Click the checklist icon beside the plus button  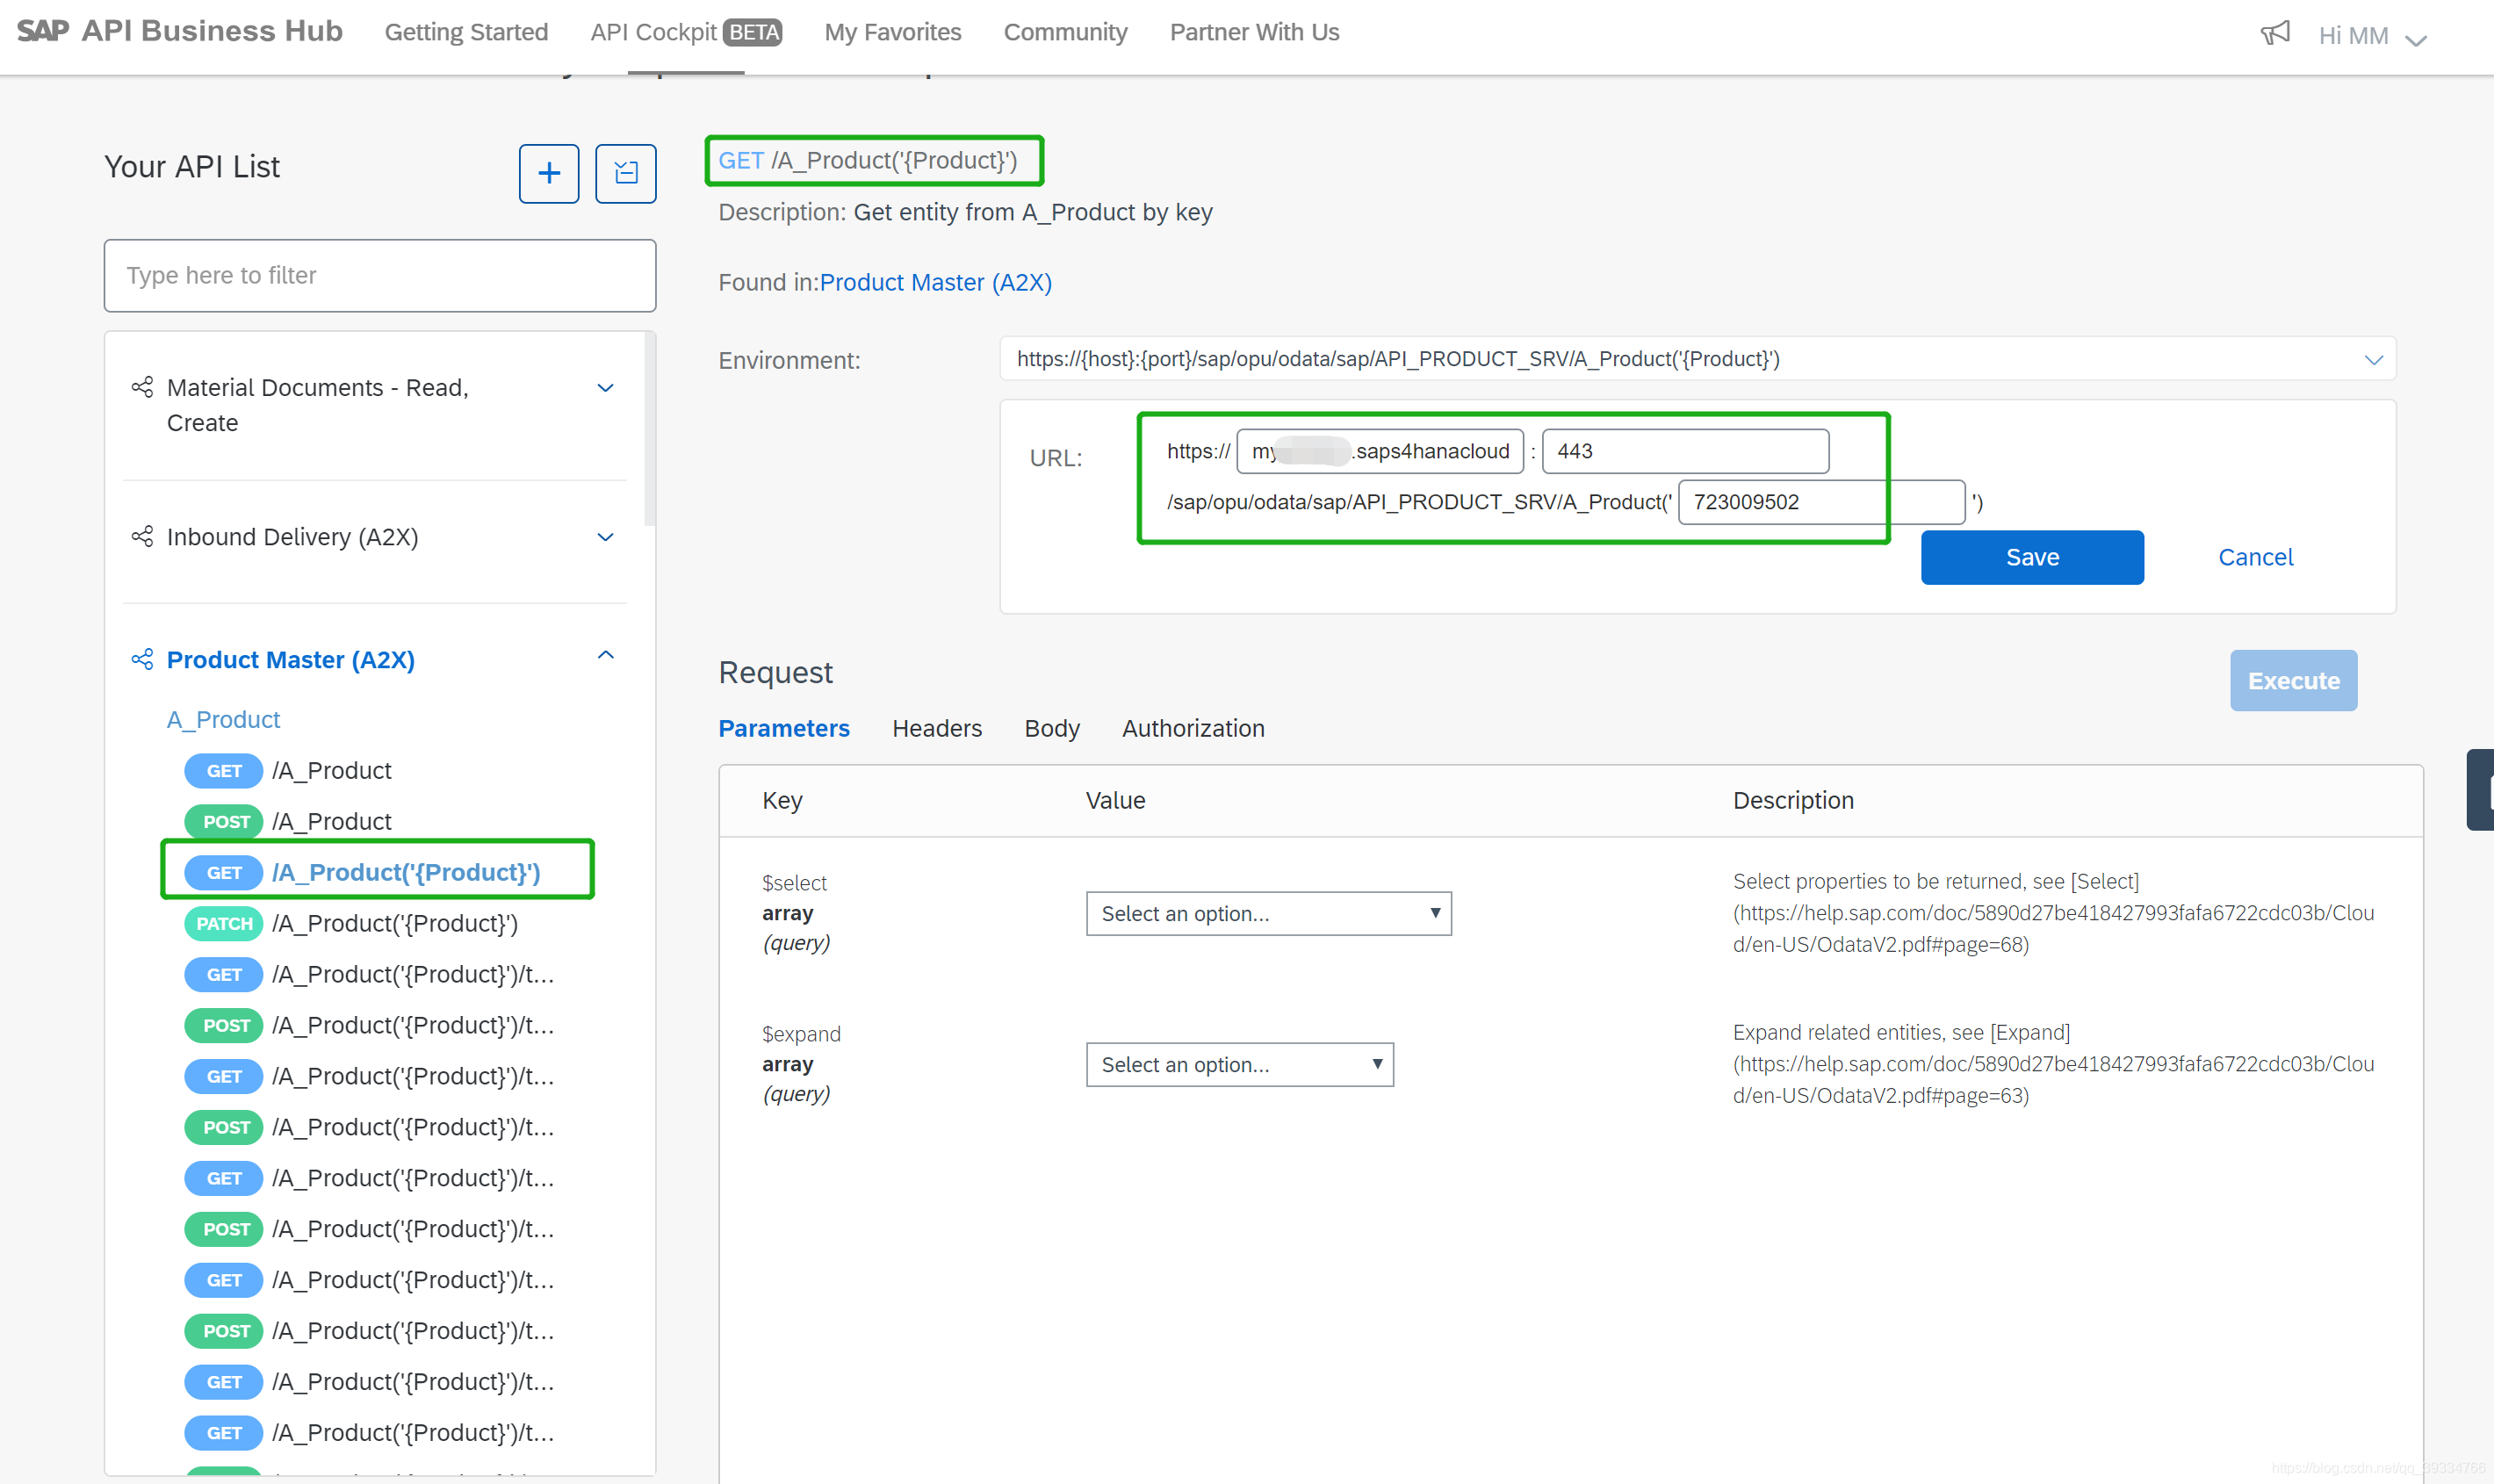tap(626, 174)
